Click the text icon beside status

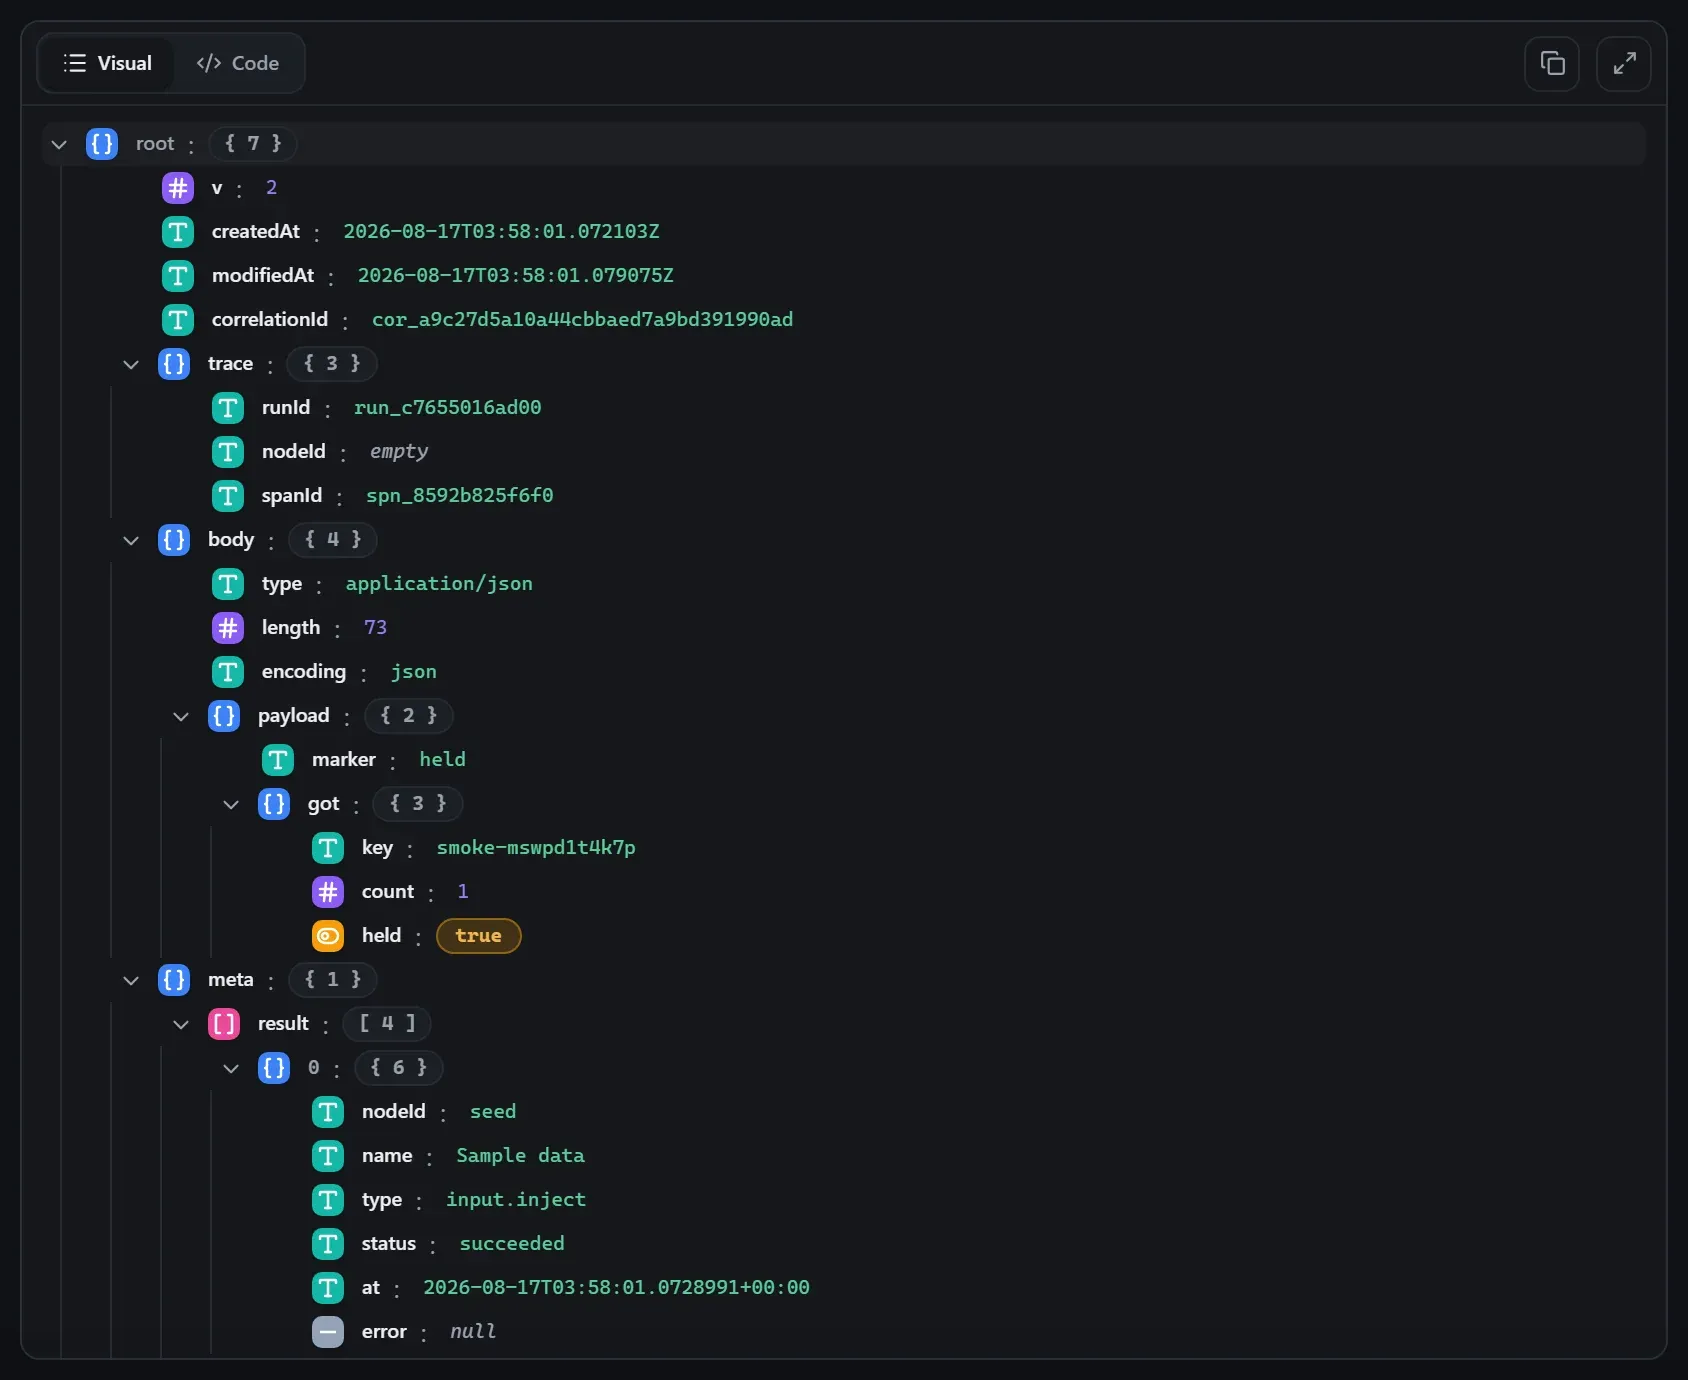[x=328, y=1244]
